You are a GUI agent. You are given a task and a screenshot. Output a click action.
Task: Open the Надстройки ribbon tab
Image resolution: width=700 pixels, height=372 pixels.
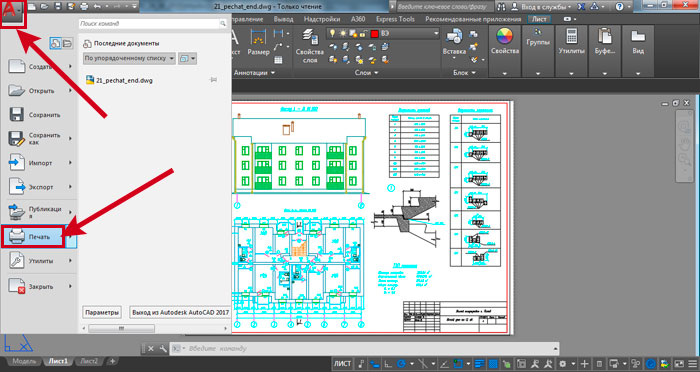[x=322, y=19]
